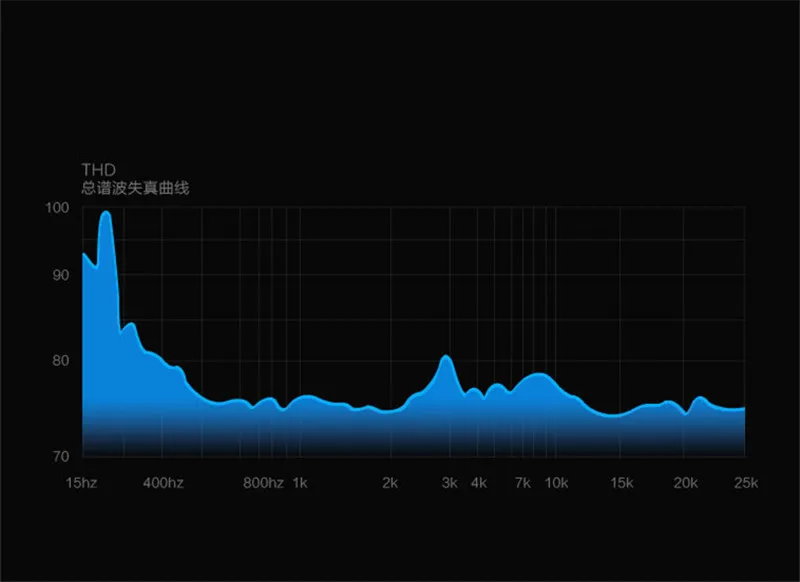Click the 15hz frequency label

[x=82, y=483]
